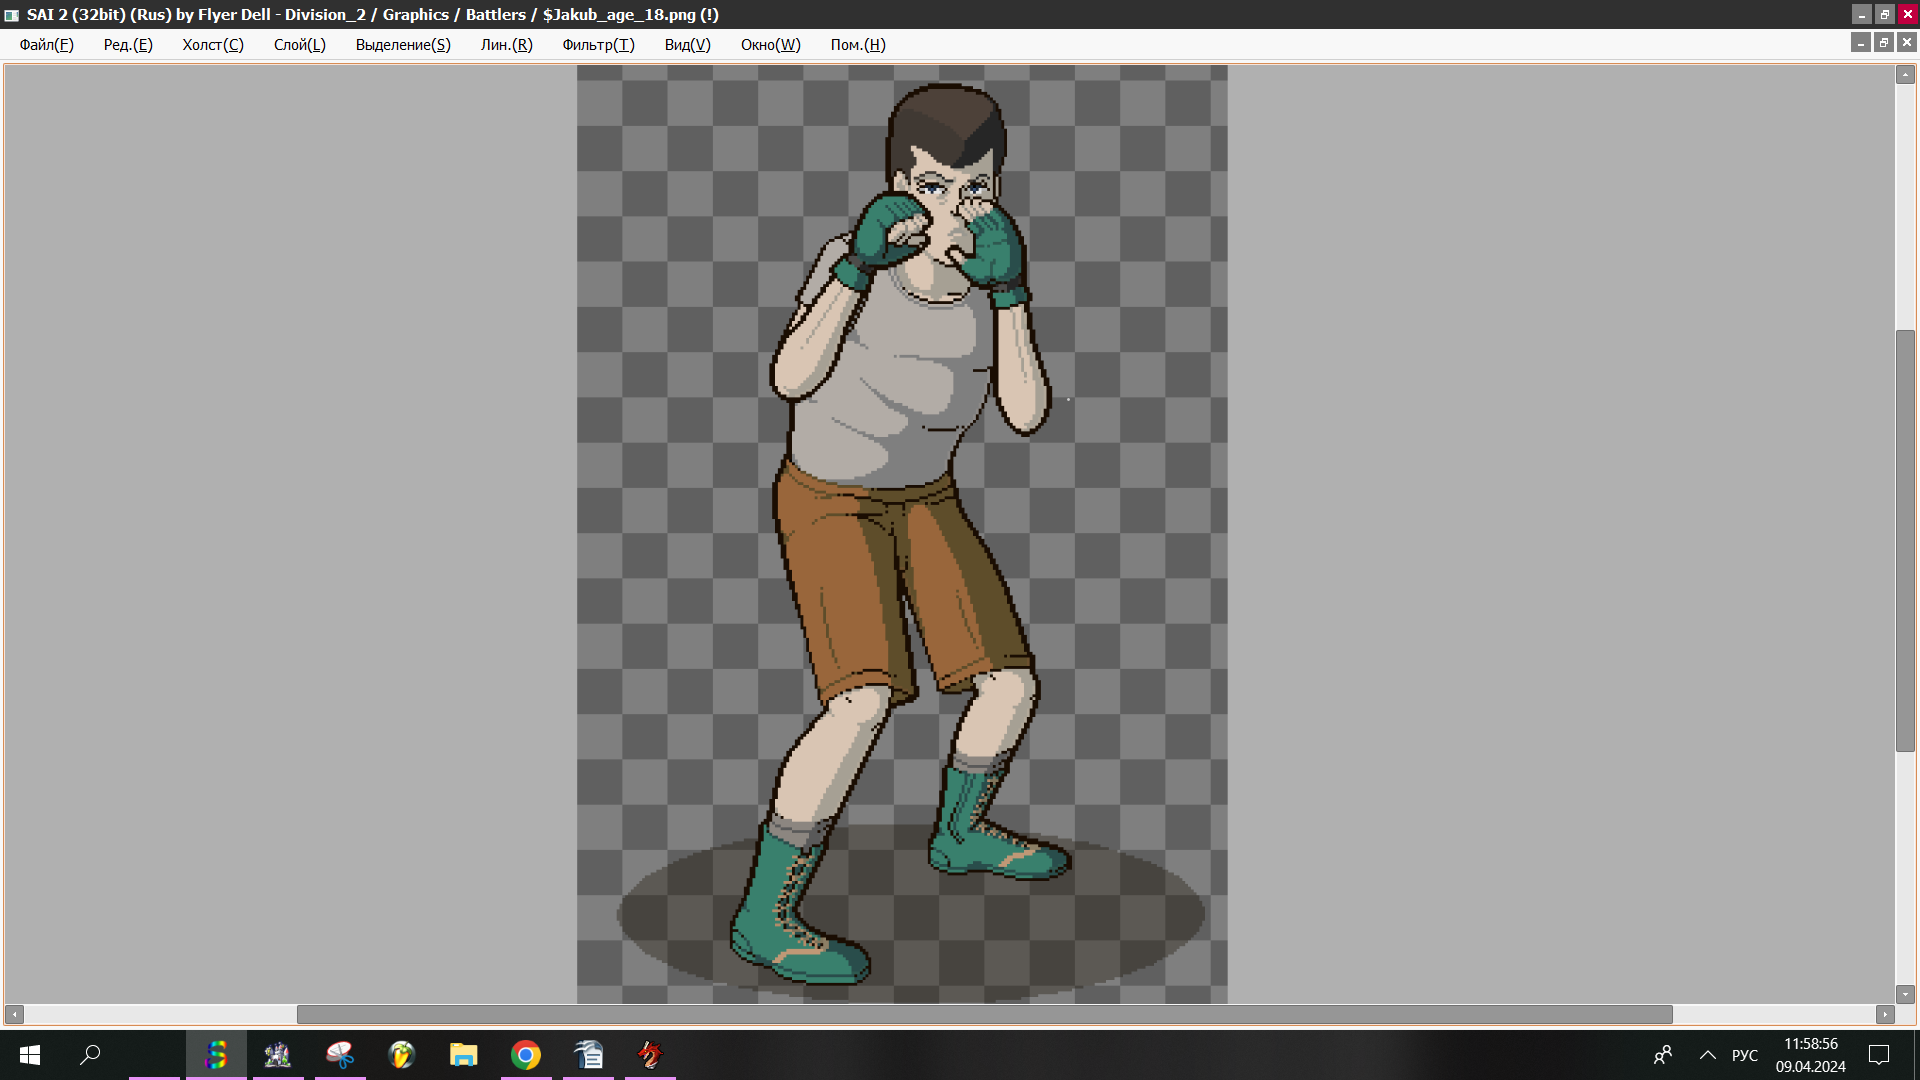This screenshot has width=1920, height=1080.
Task: Switch РУС keyboard language indicator
Action: 1744,1055
